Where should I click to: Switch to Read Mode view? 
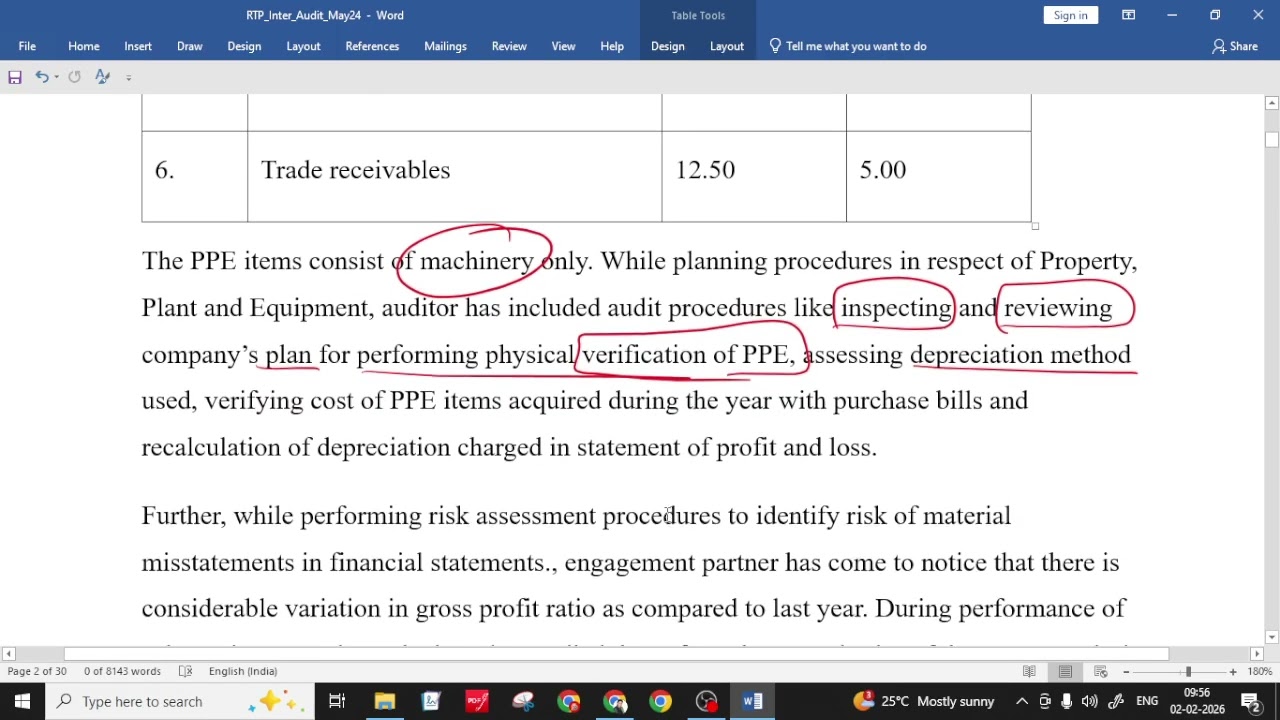(x=1029, y=671)
